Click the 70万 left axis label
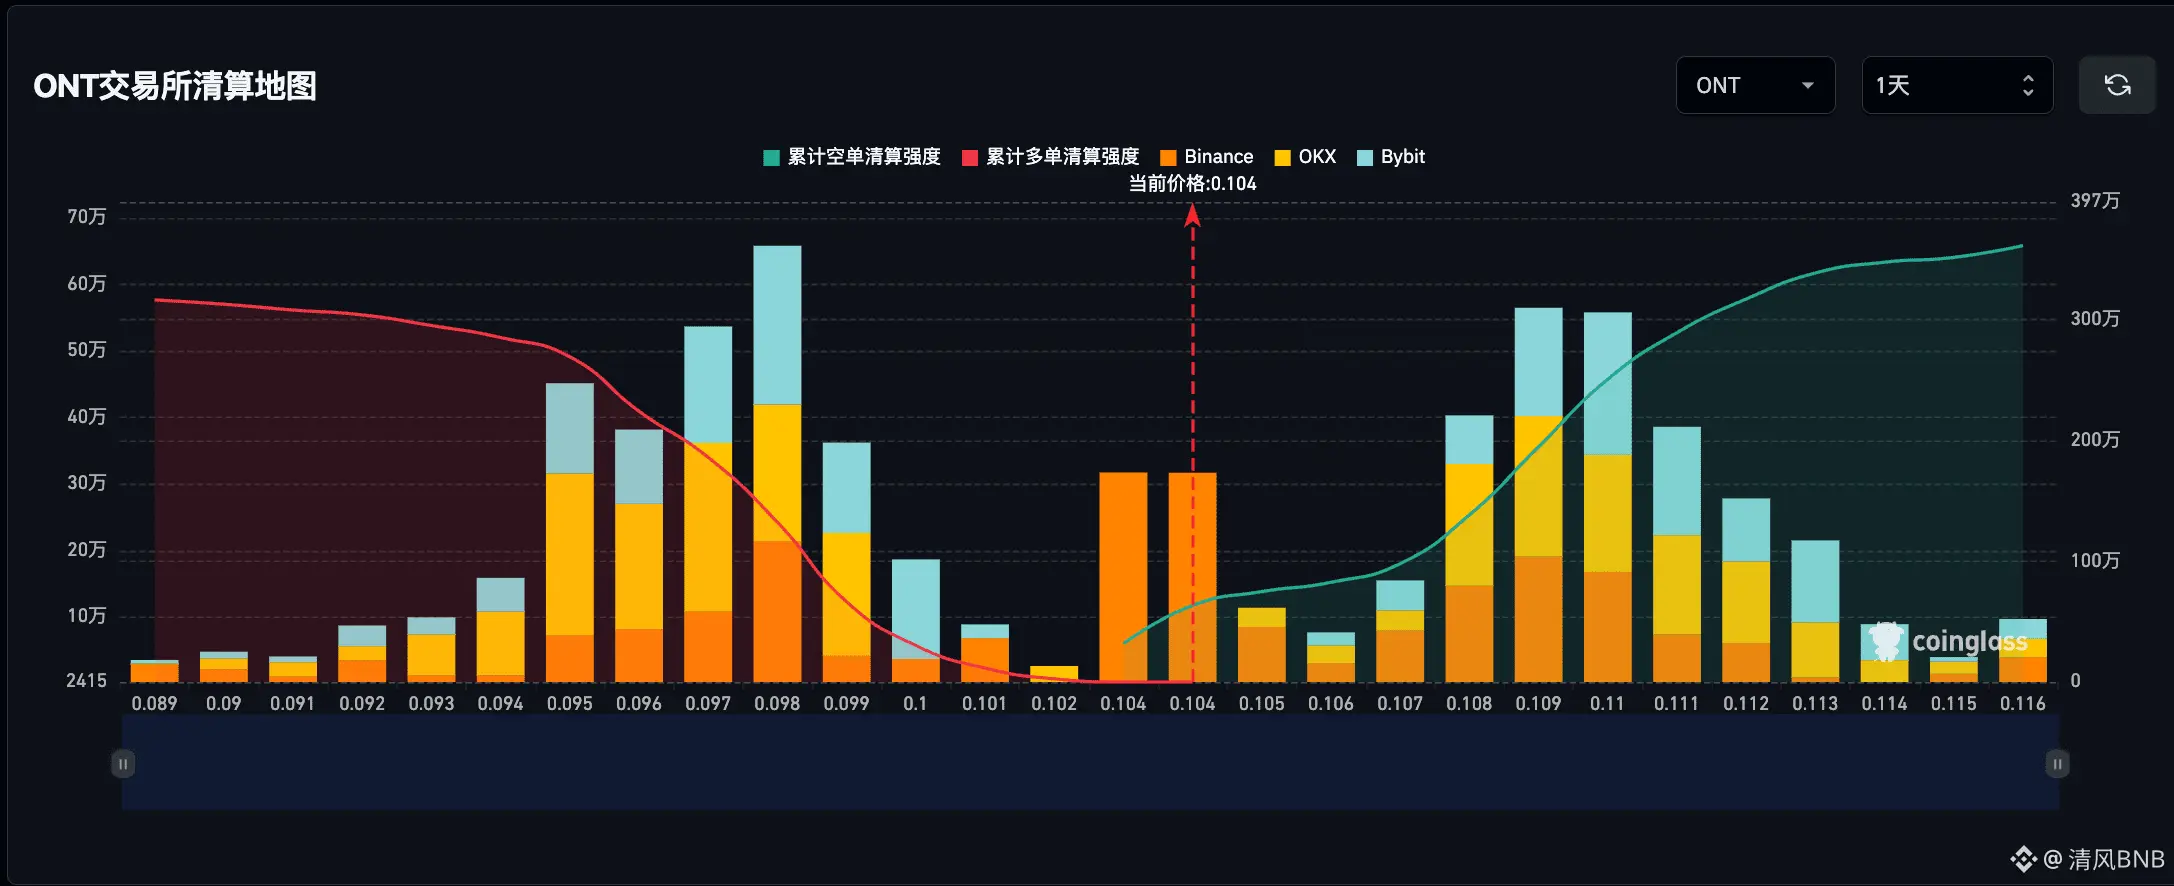Screen dimensions: 2174x886 [x=87, y=217]
